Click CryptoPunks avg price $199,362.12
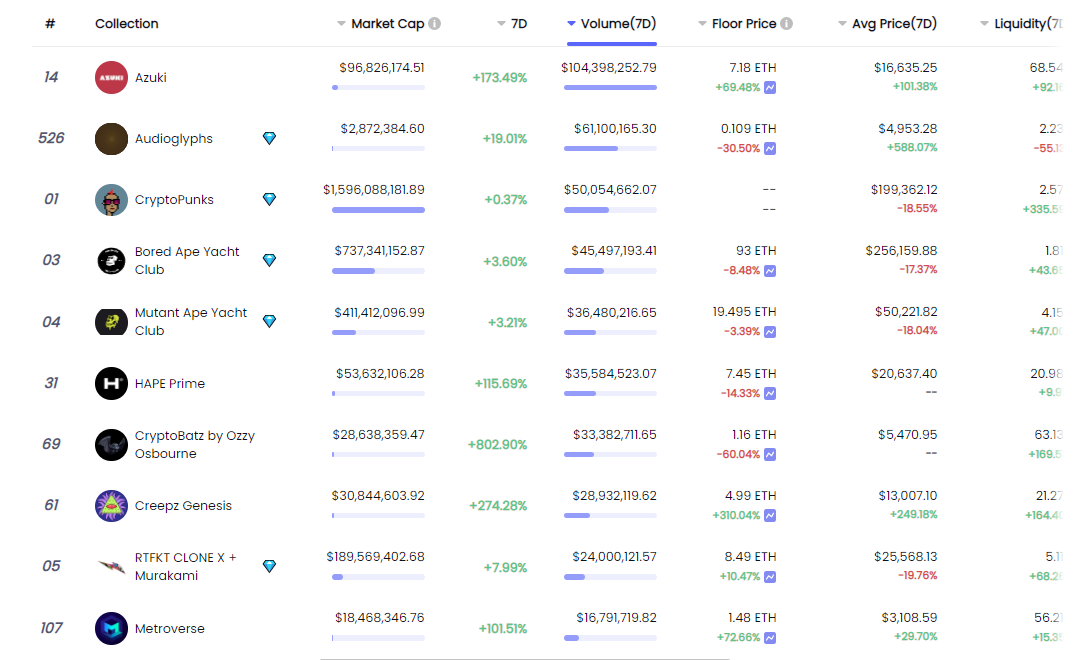 (x=904, y=189)
